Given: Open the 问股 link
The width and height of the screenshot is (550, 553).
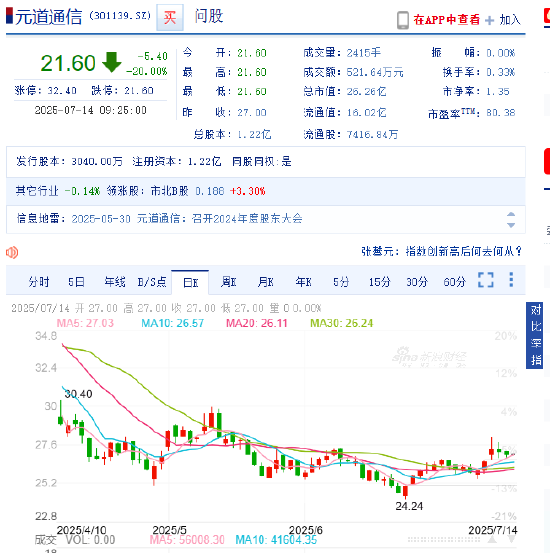Looking at the screenshot, I should (x=209, y=16).
